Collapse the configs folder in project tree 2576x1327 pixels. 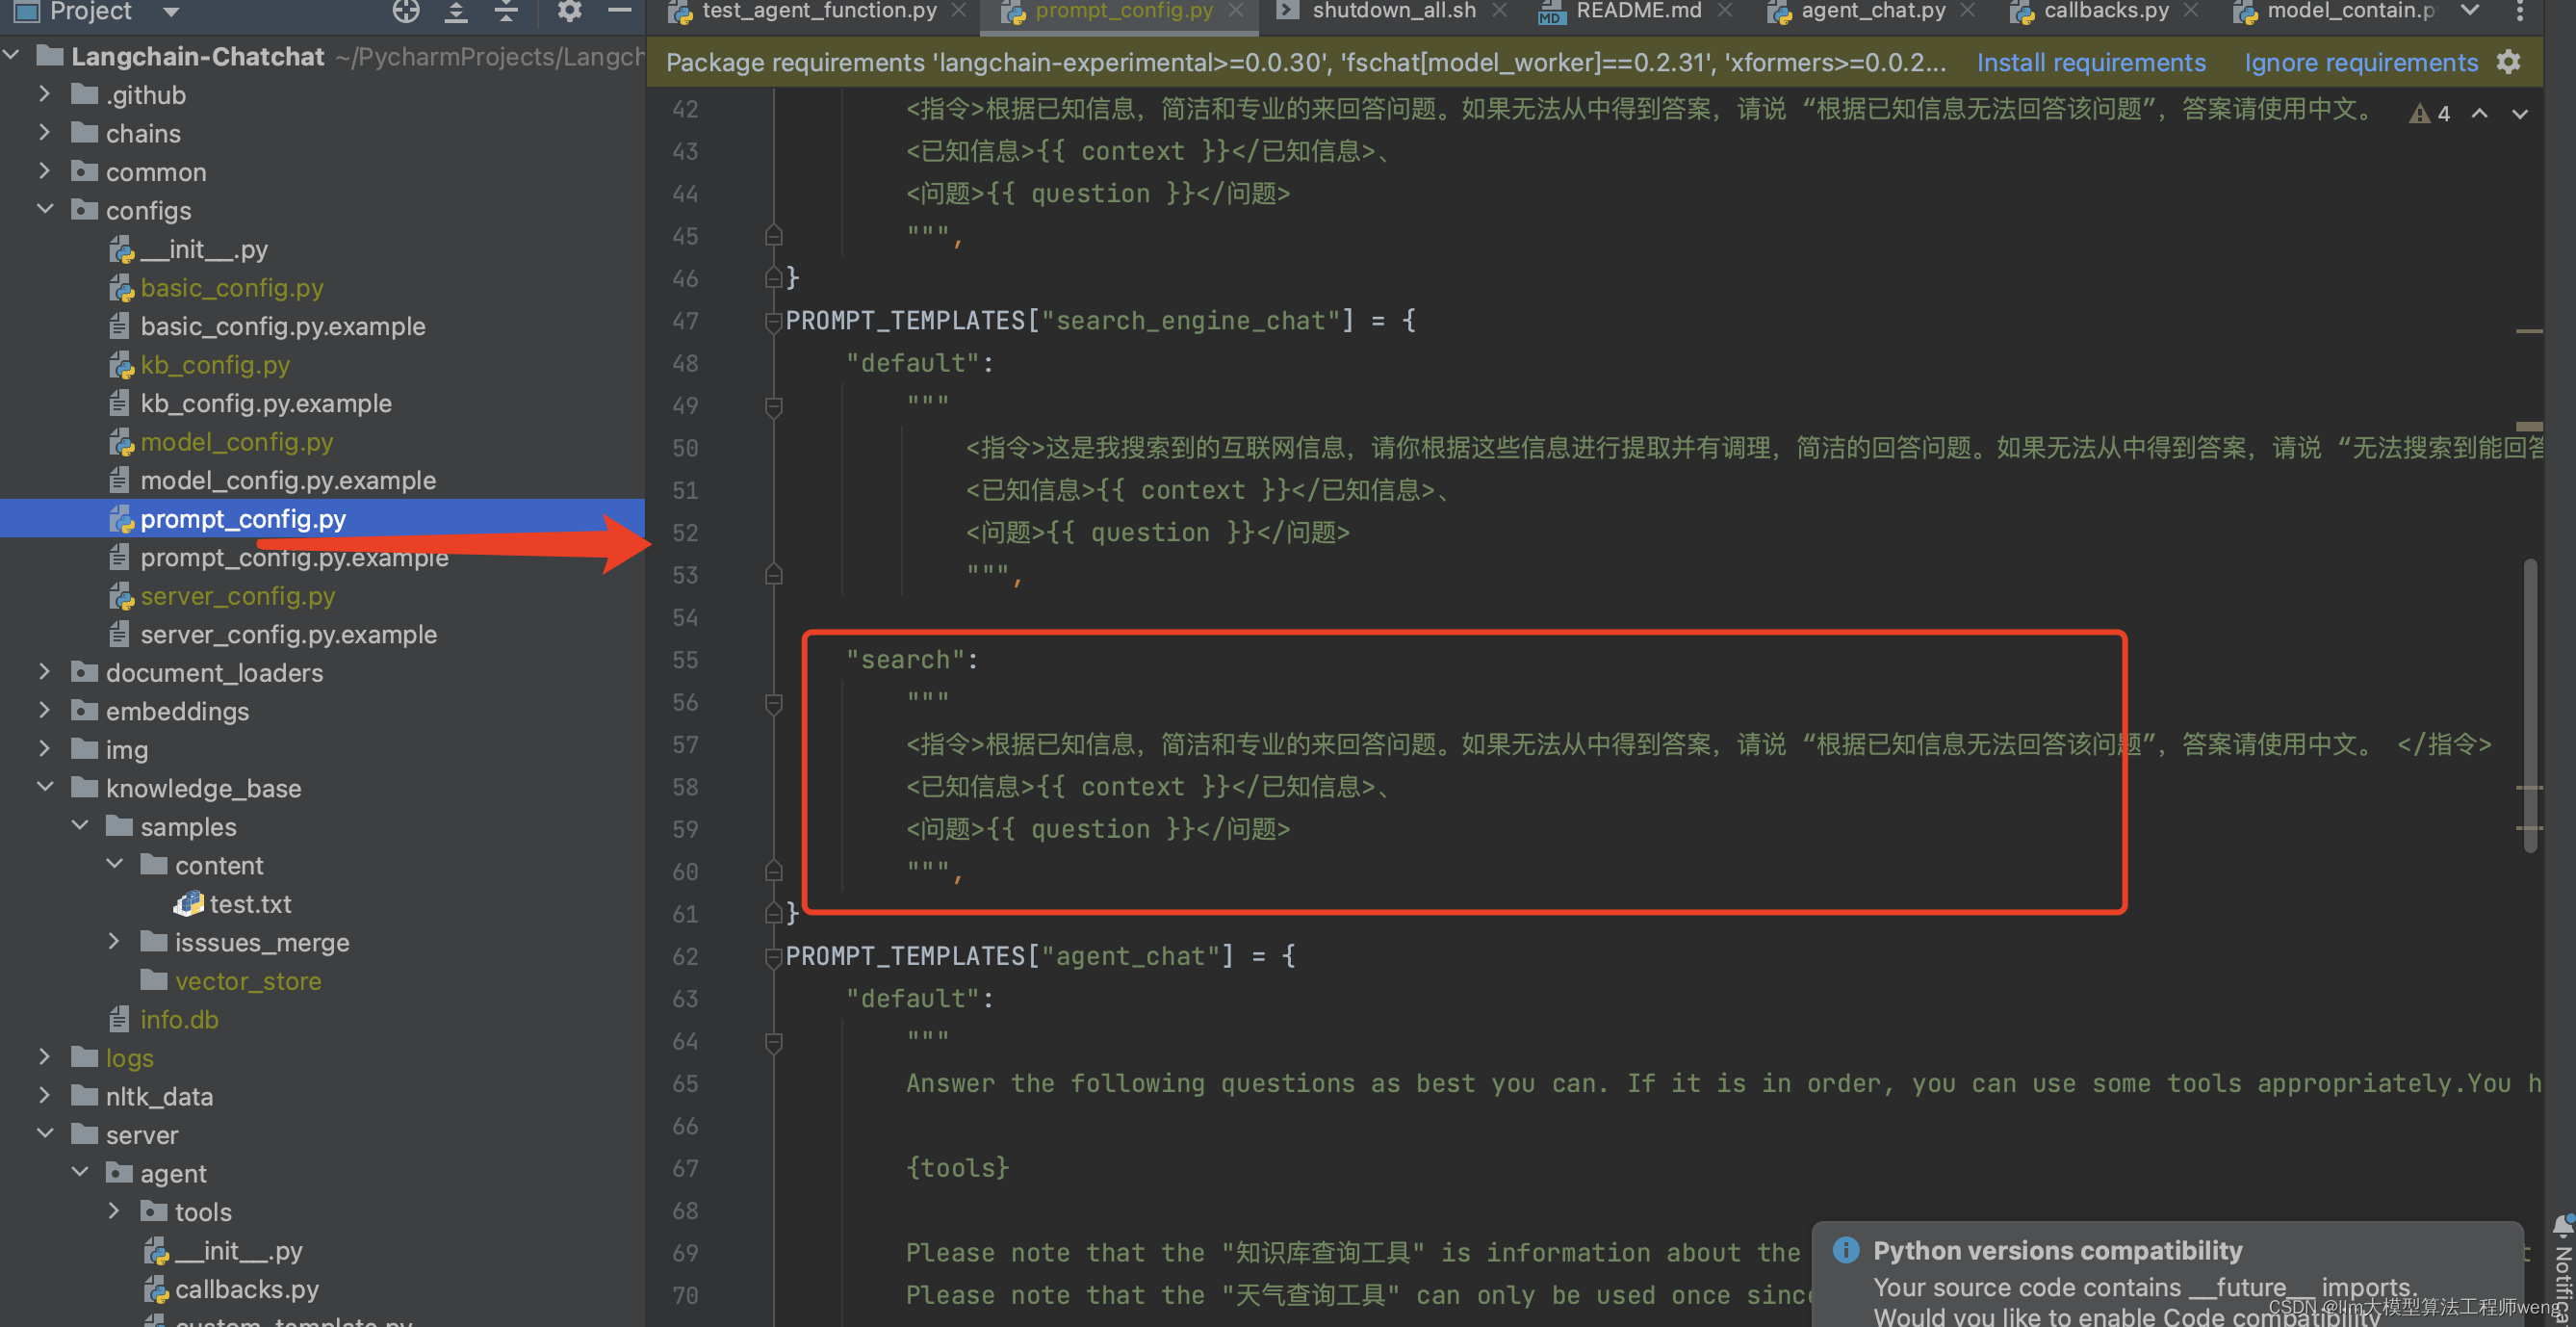pos(45,209)
